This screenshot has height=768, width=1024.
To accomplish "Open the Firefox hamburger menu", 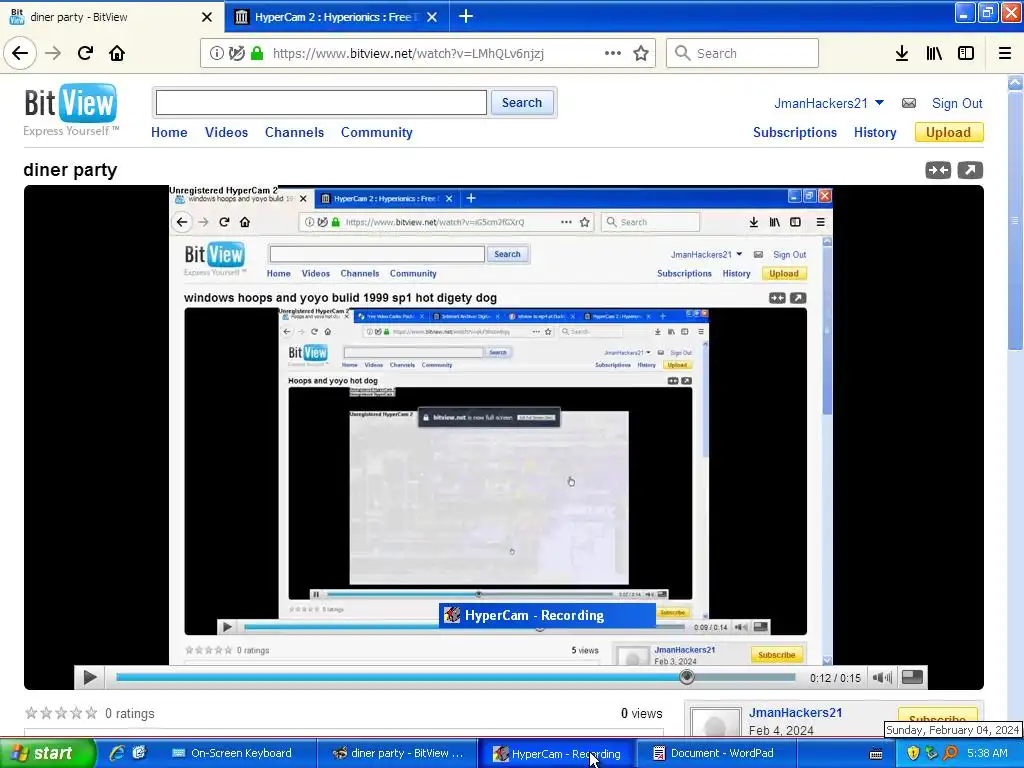I will coord(1005,53).
